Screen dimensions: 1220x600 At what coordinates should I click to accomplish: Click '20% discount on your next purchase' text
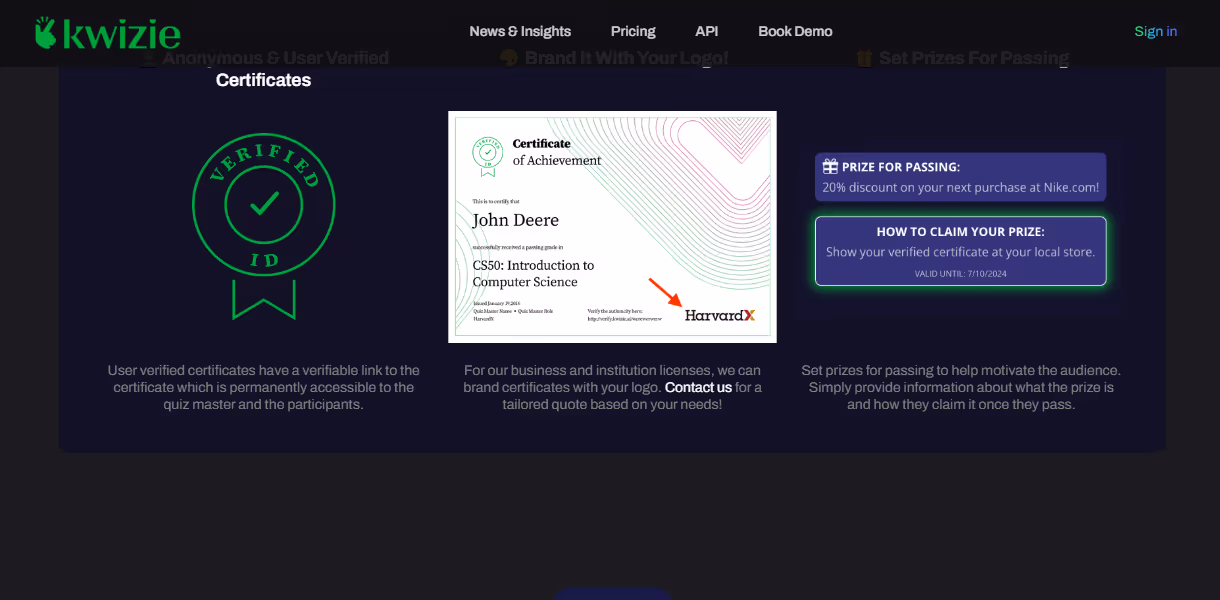[960, 187]
